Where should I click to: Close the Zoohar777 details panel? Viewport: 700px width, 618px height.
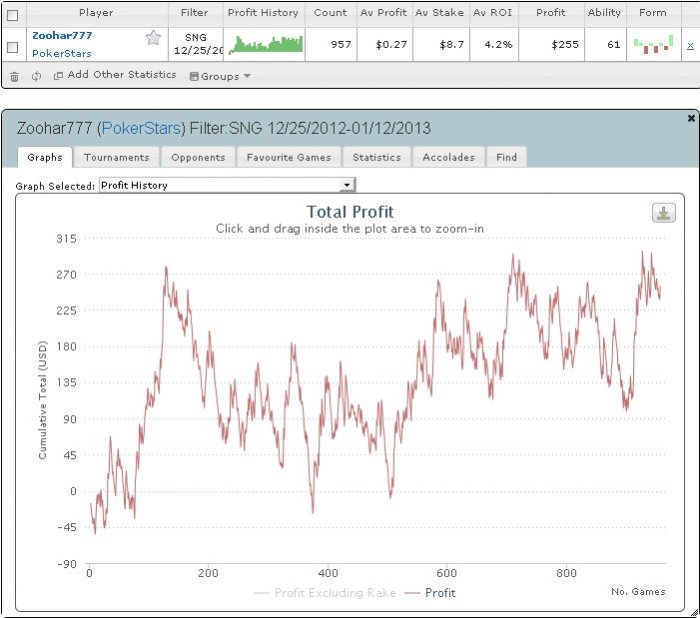point(691,118)
